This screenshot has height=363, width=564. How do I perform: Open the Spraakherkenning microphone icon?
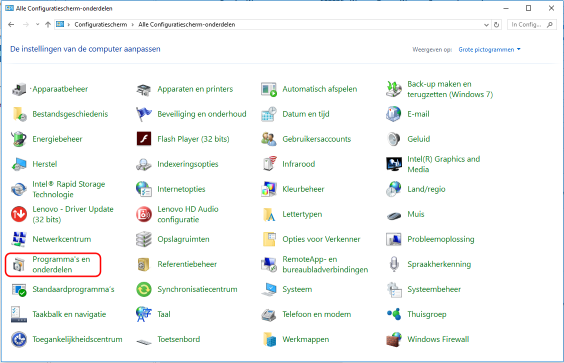394,264
